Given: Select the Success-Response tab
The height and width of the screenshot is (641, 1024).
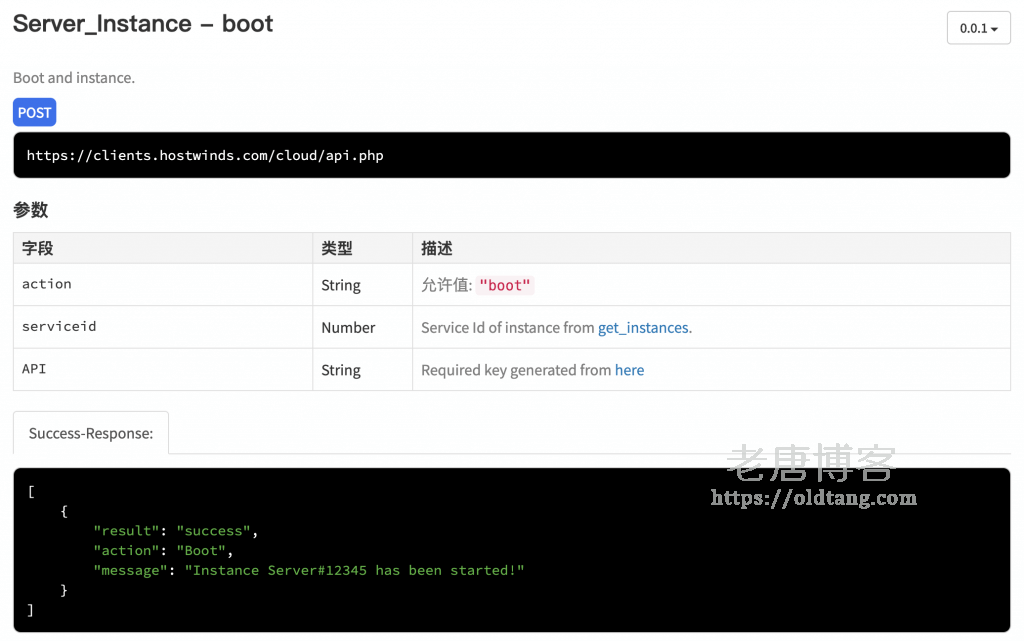Looking at the screenshot, I should coord(91,433).
